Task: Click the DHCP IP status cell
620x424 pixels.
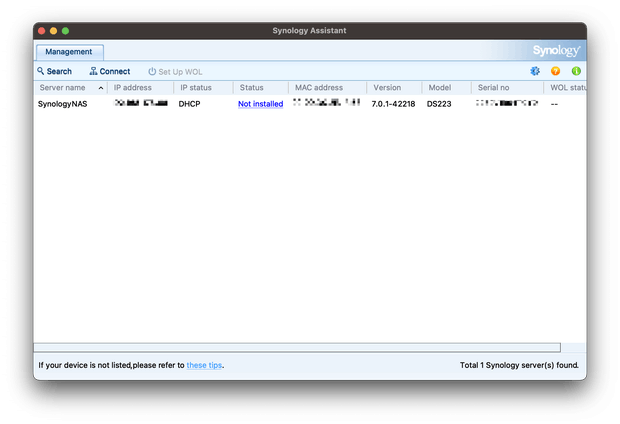Action: [189, 104]
